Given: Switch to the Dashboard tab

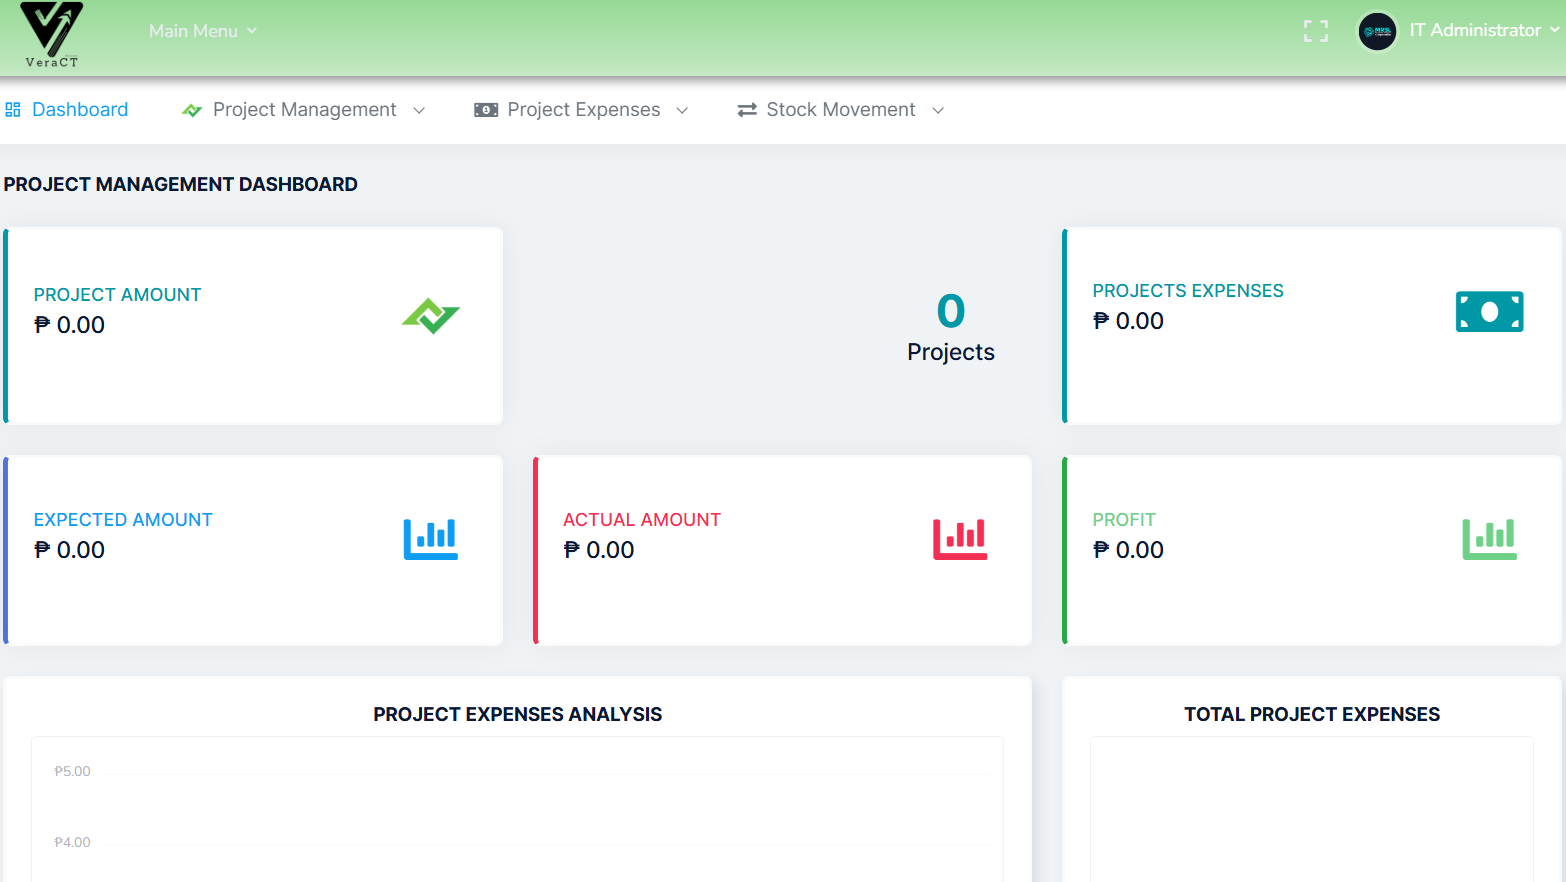Looking at the screenshot, I should 80,109.
